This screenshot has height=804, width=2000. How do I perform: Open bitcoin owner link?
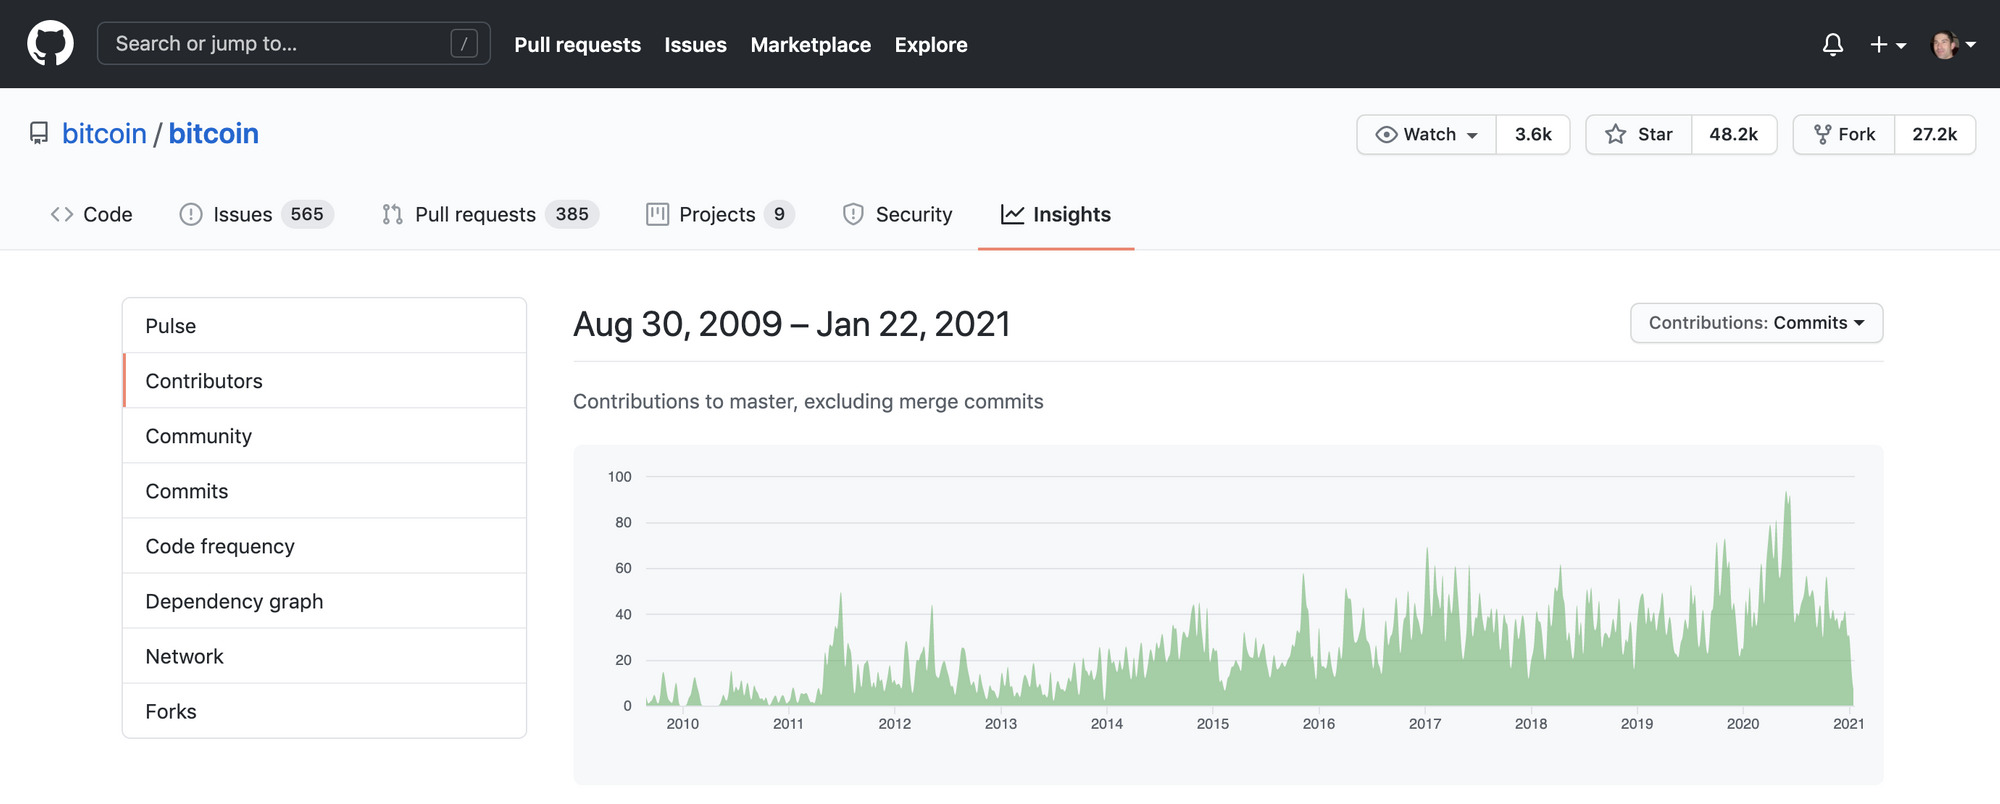pos(104,133)
